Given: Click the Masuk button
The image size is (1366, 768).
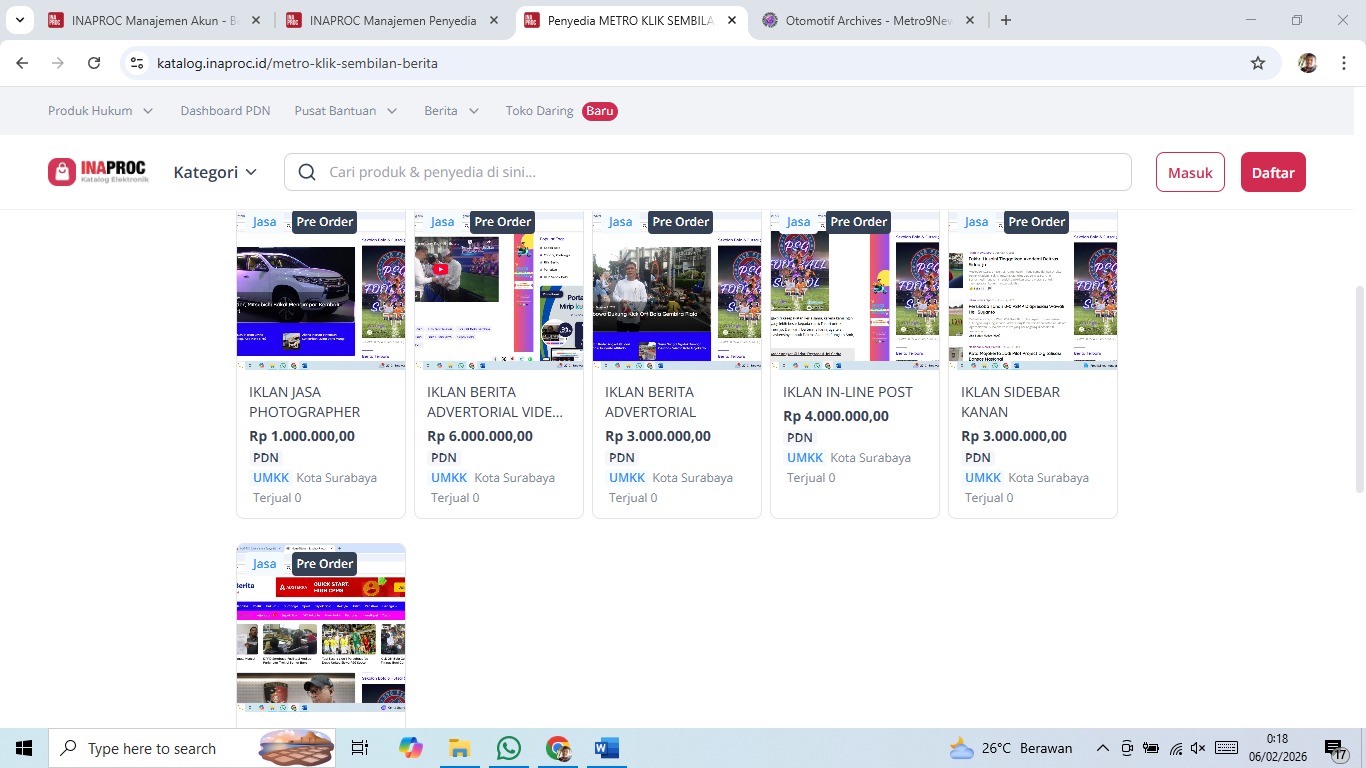Looking at the screenshot, I should 1190,172.
